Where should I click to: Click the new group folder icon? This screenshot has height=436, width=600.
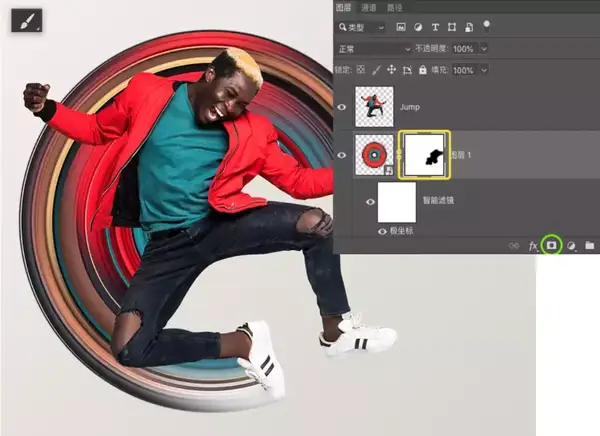(589, 245)
